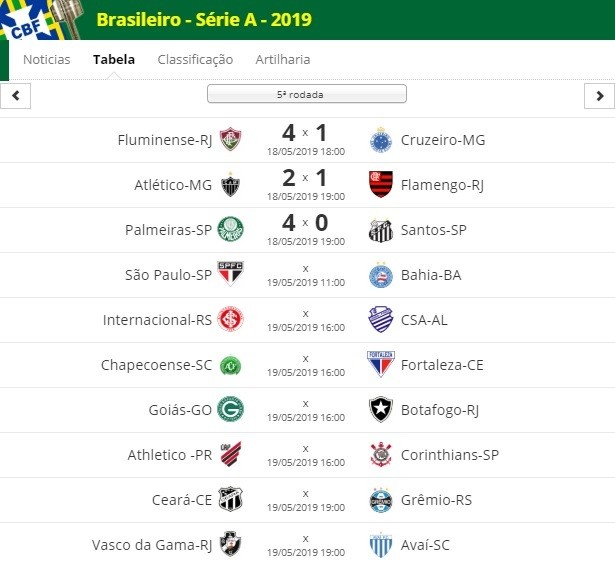The width and height of the screenshot is (615, 573).
Task: Click the Atlético-MG team crest
Action: click(230, 185)
